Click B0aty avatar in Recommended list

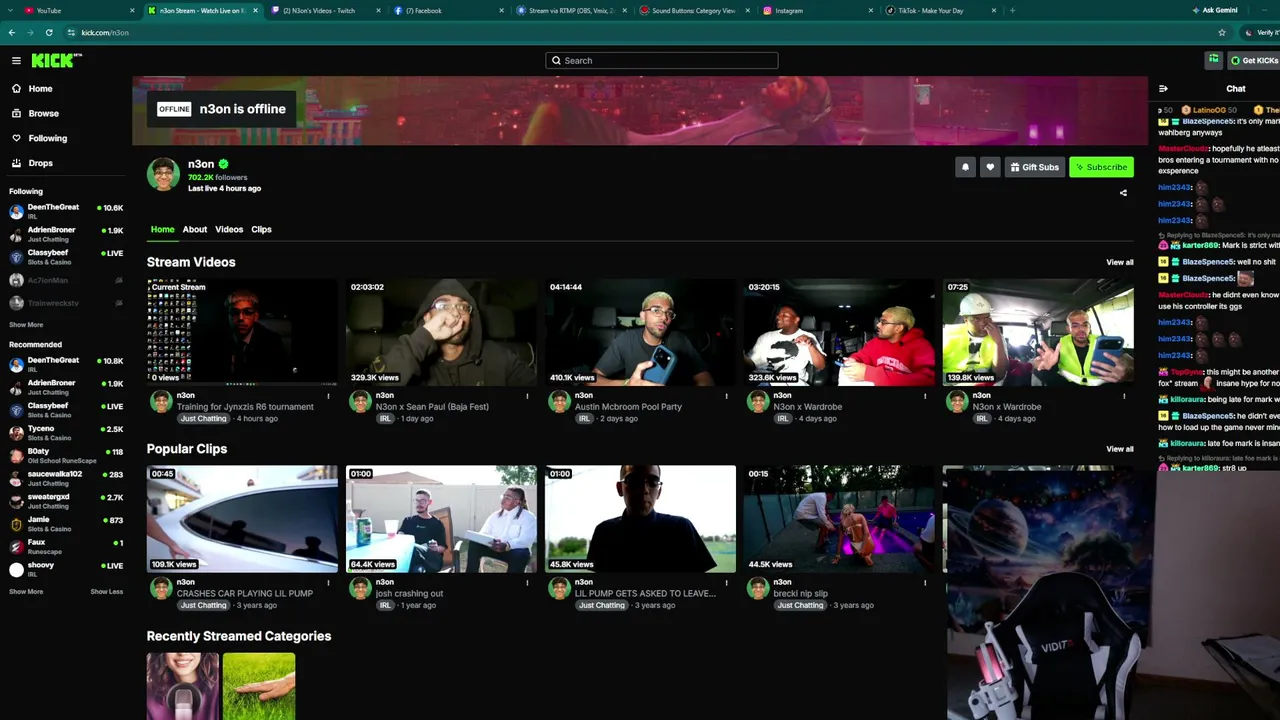[16, 456]
